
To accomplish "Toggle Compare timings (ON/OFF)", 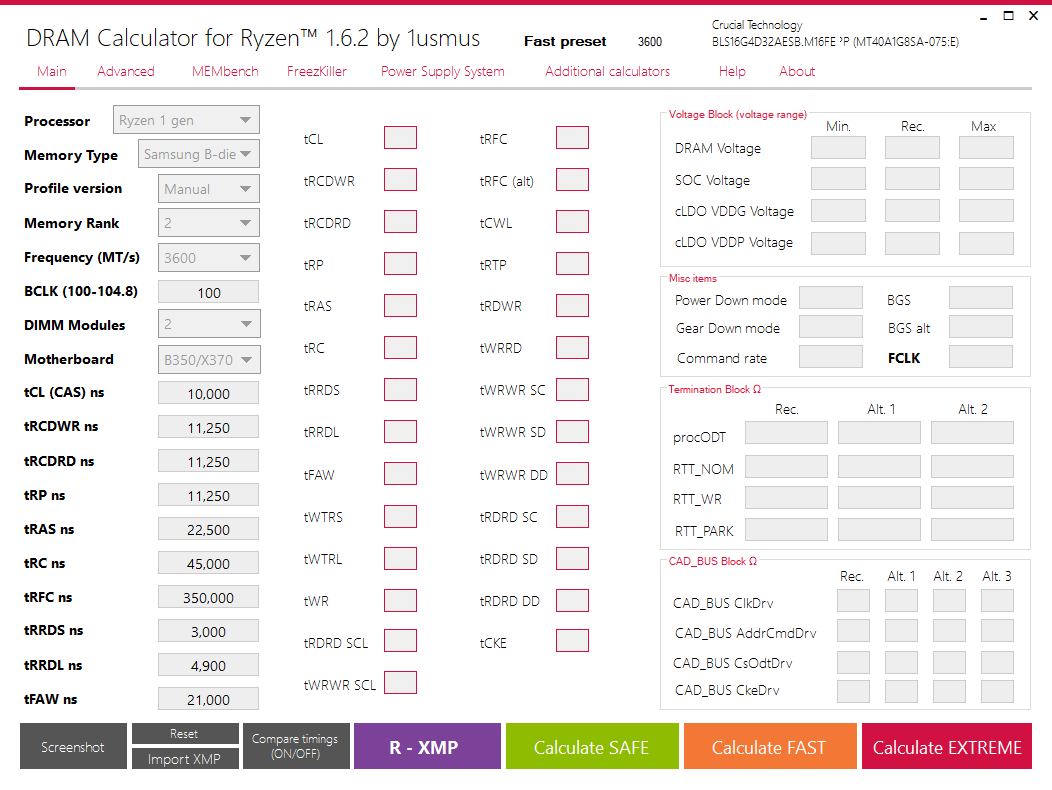I will pyautogui.click(x=296, y=746).
